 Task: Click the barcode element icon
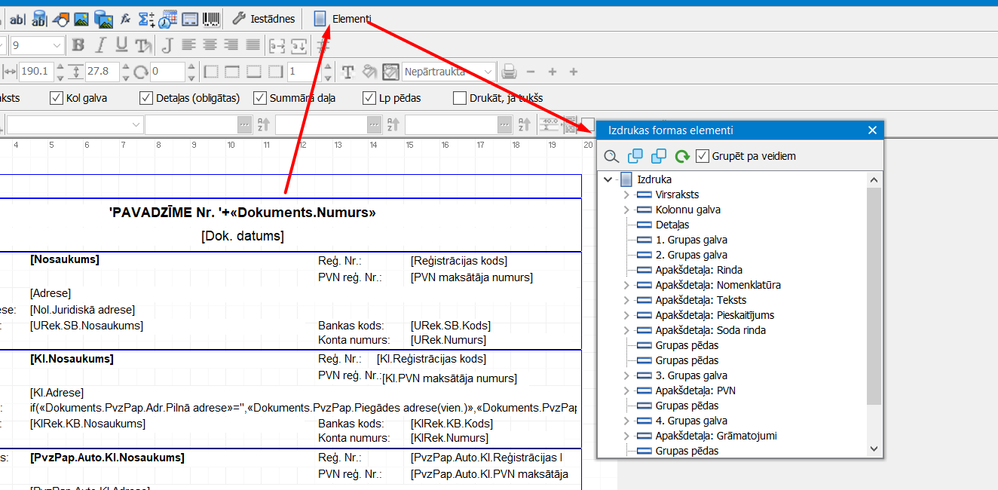click(212, 18)
